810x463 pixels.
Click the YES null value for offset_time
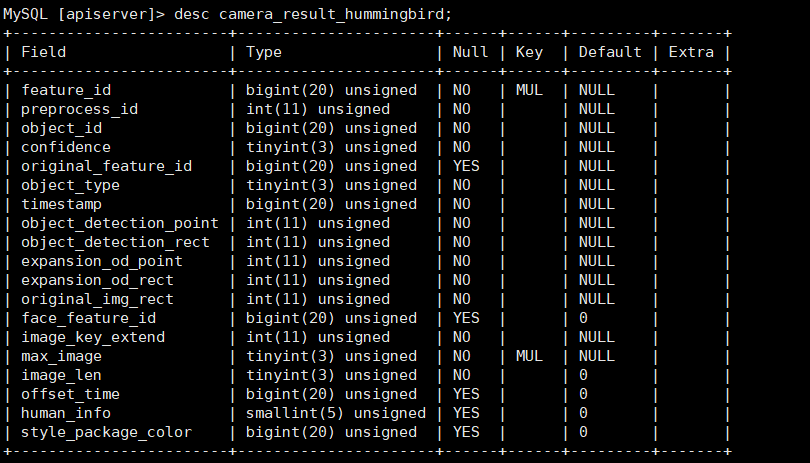coord(465,394)
